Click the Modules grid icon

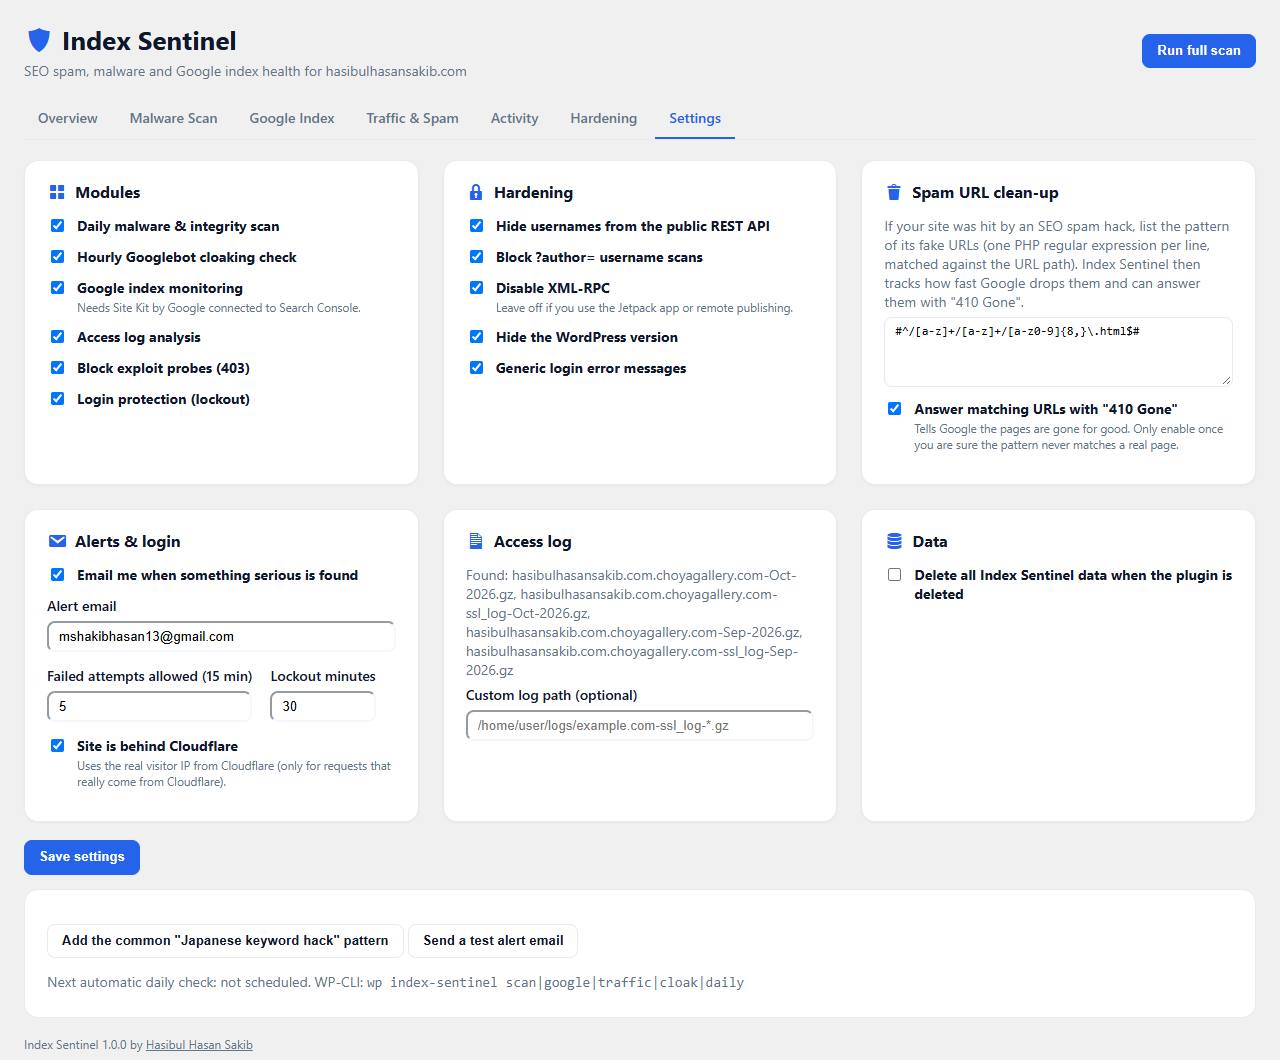(57, 192)
